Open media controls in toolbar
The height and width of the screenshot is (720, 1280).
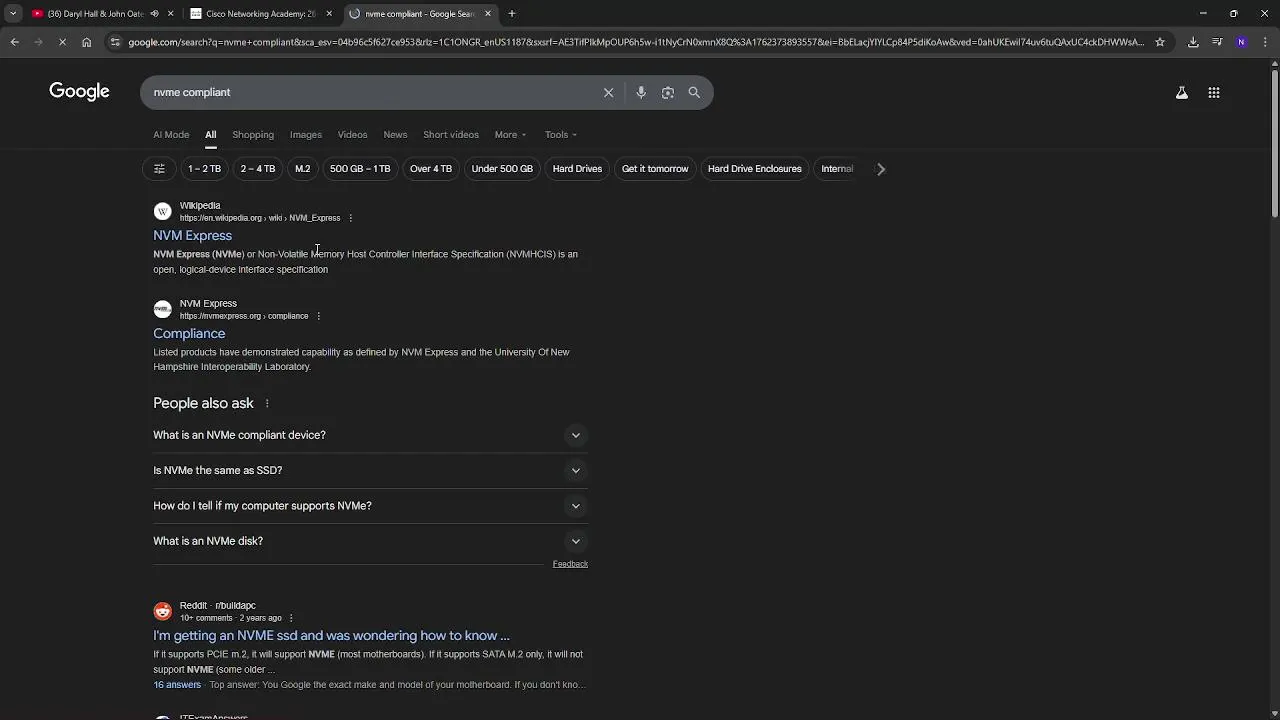(1217, 42)
